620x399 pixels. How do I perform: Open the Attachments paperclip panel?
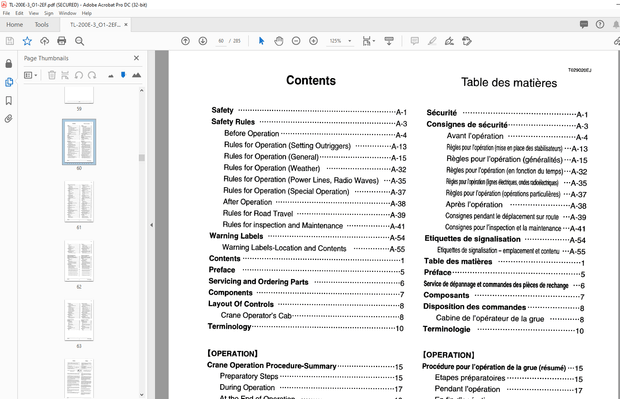point(8,119)
